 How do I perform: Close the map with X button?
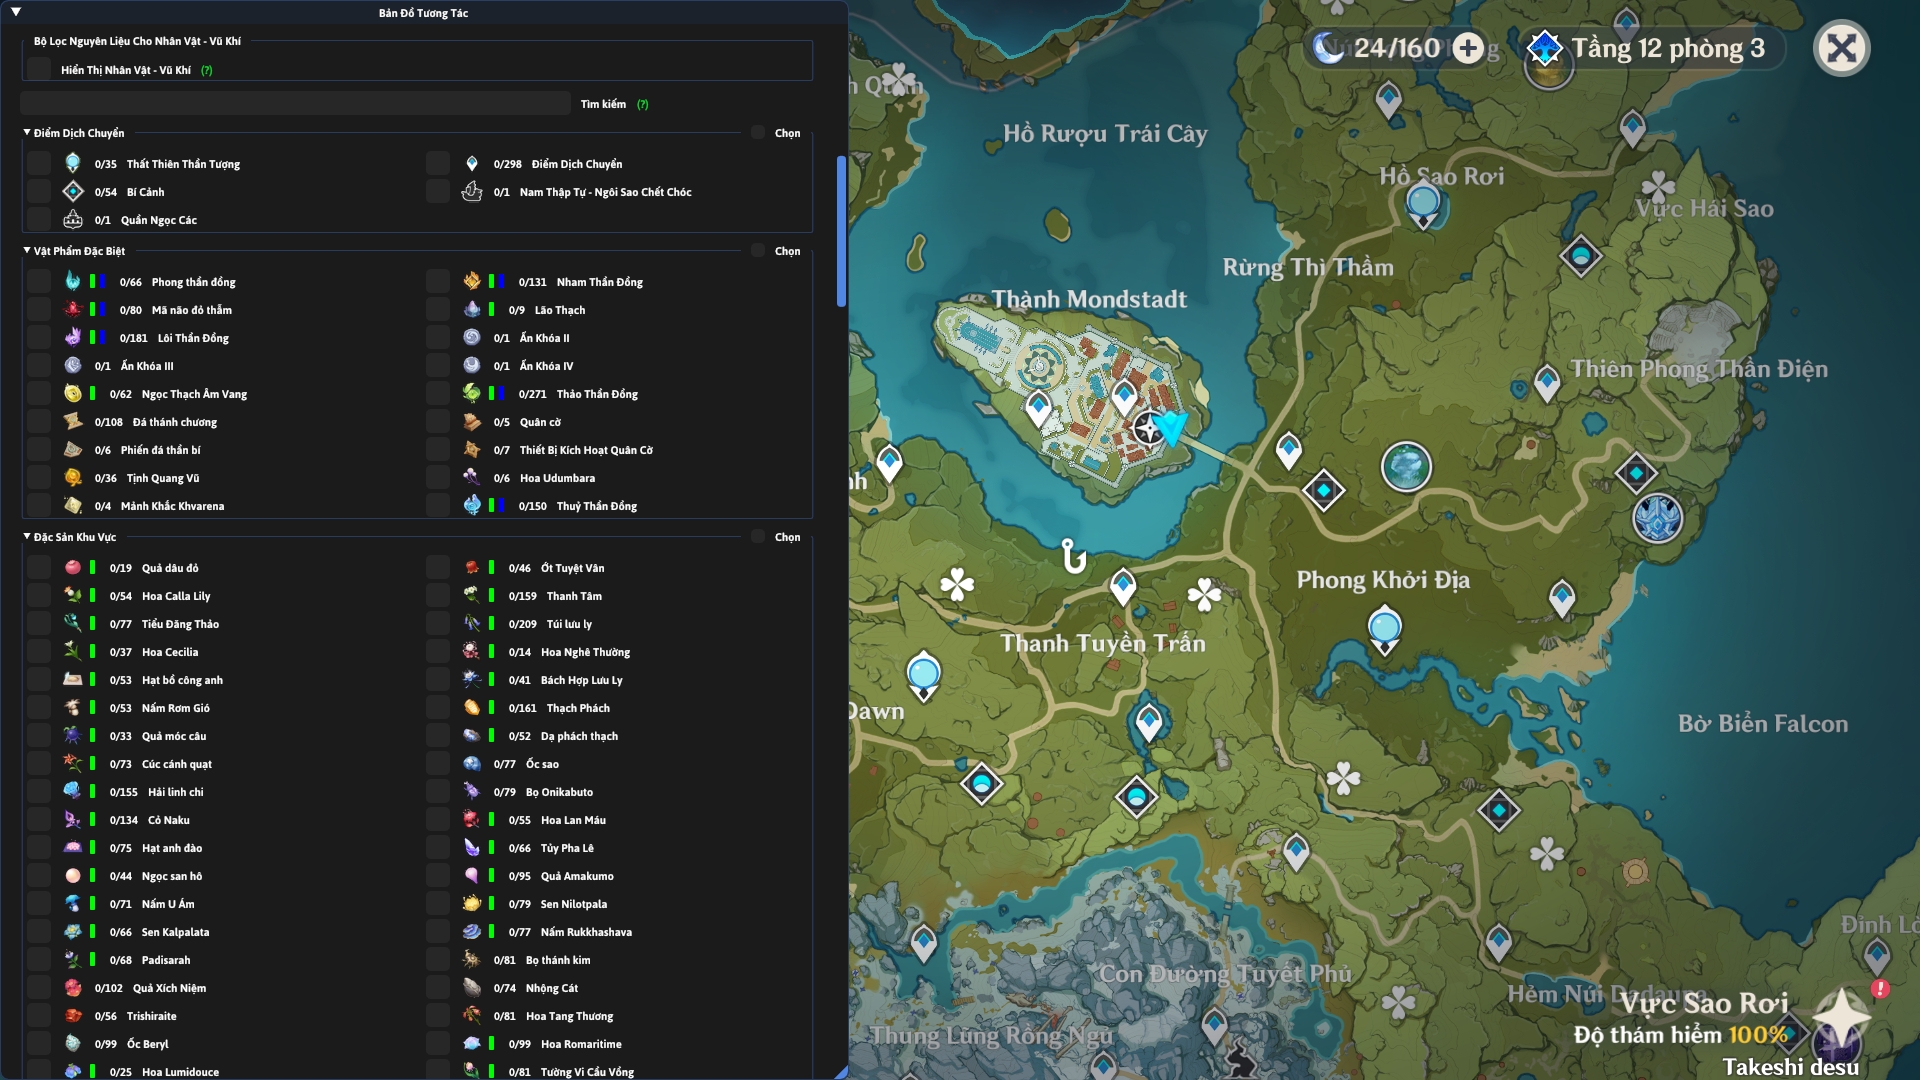coord(1841,48)
